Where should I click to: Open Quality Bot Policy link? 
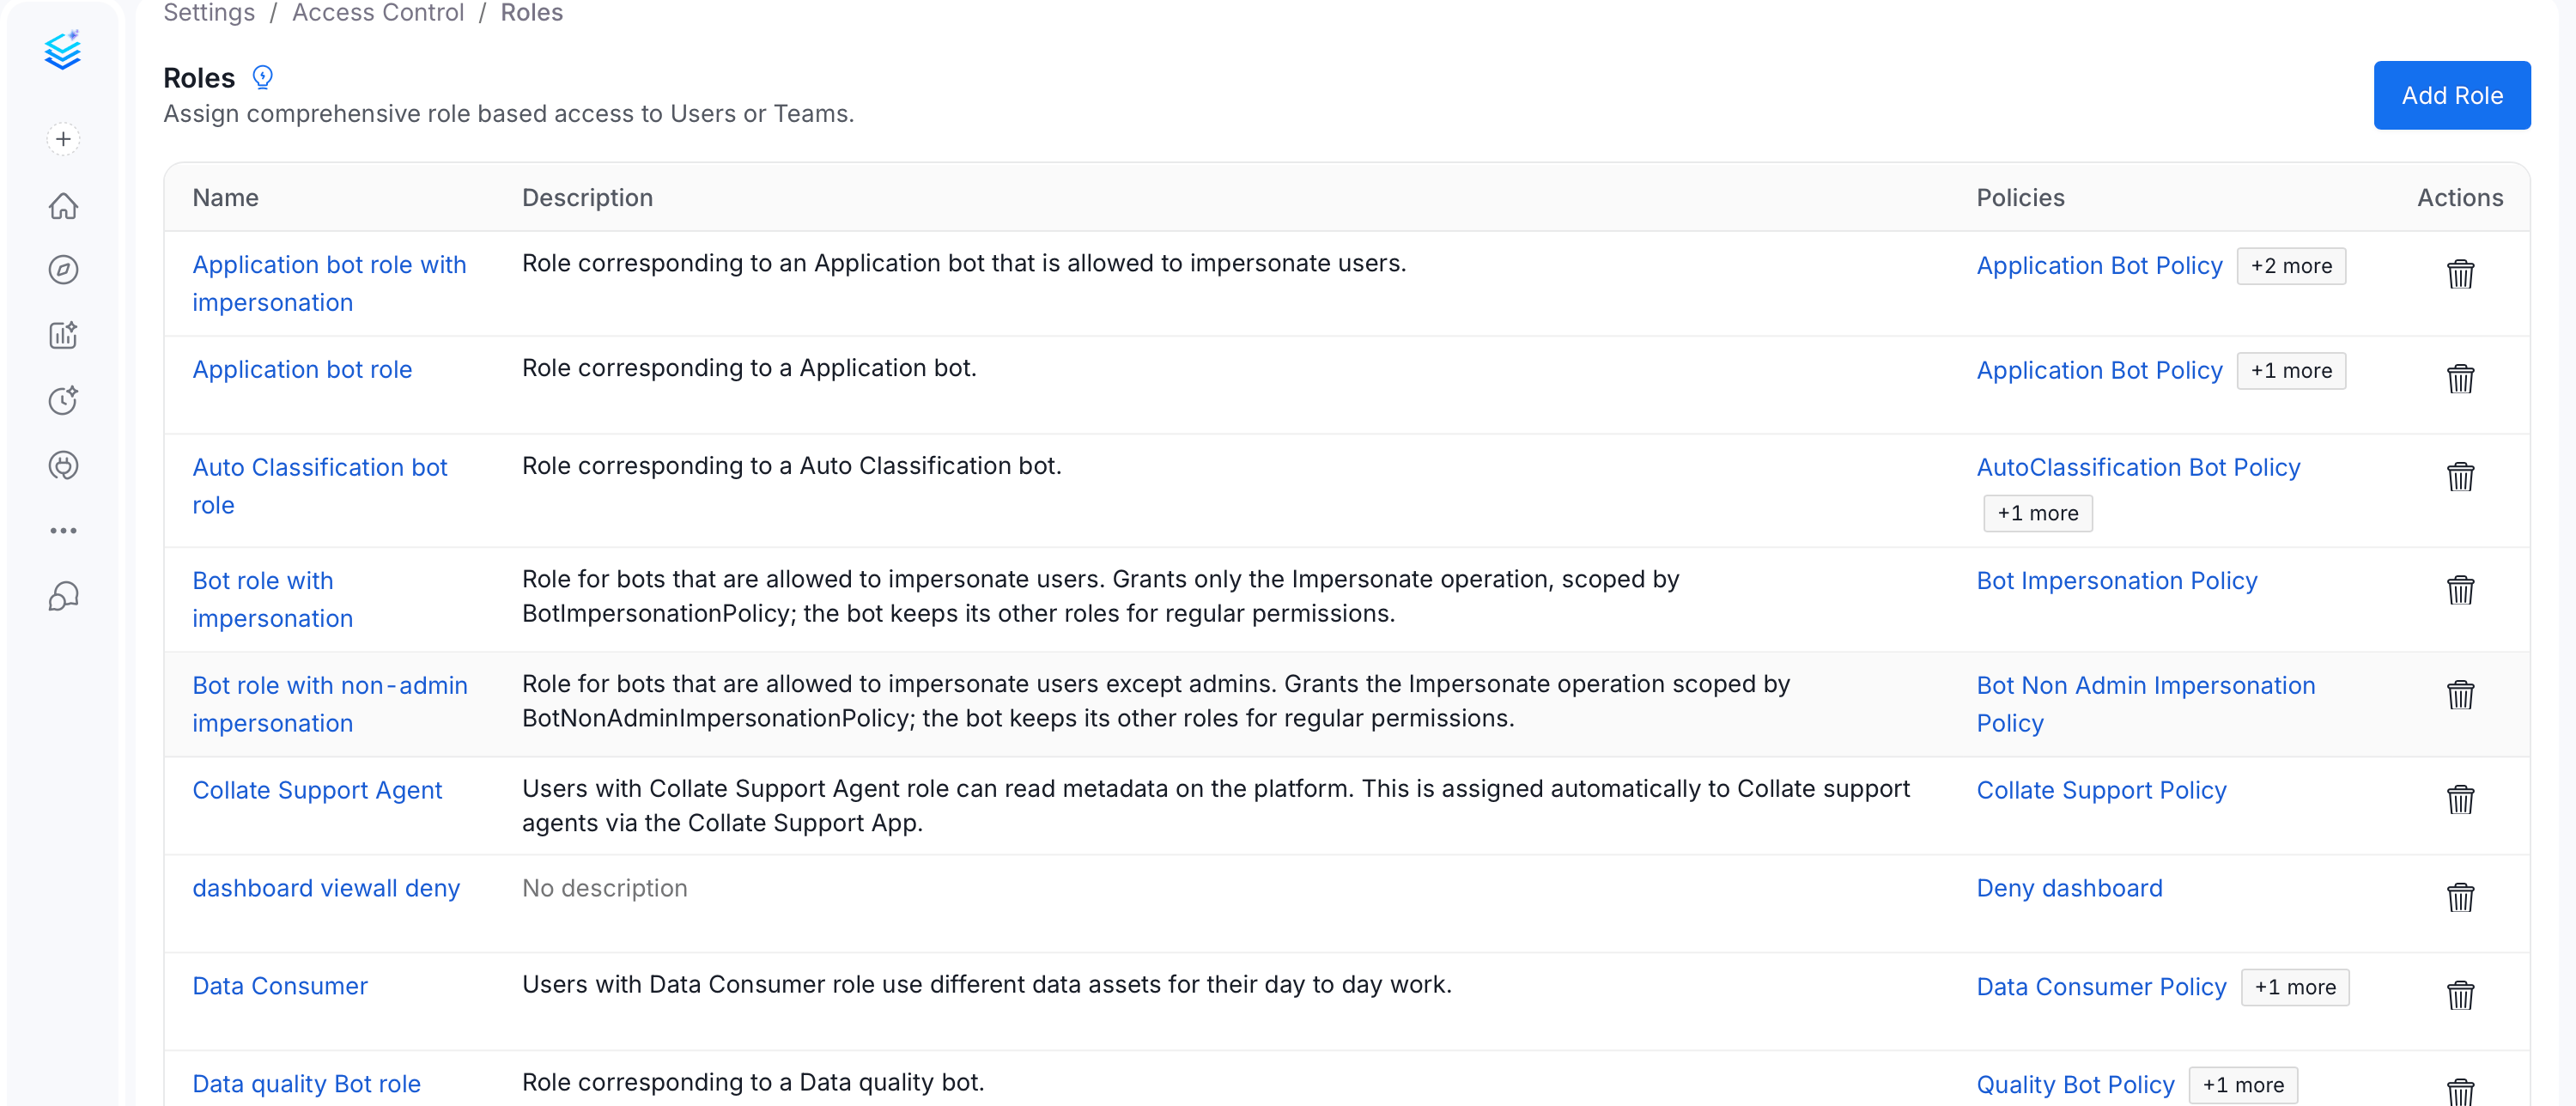[x=2075, y=1086]
